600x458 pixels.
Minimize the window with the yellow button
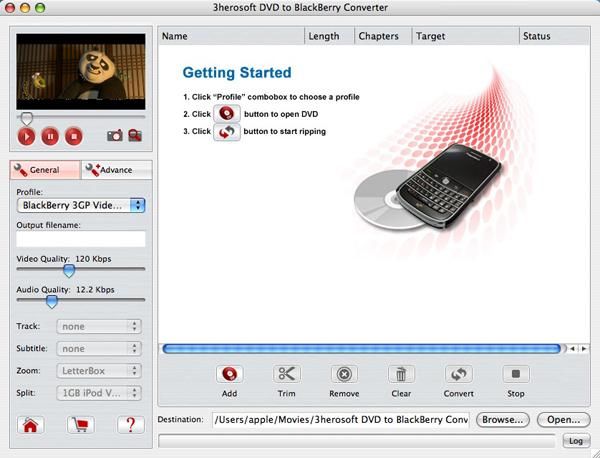[x=25, y=8]
